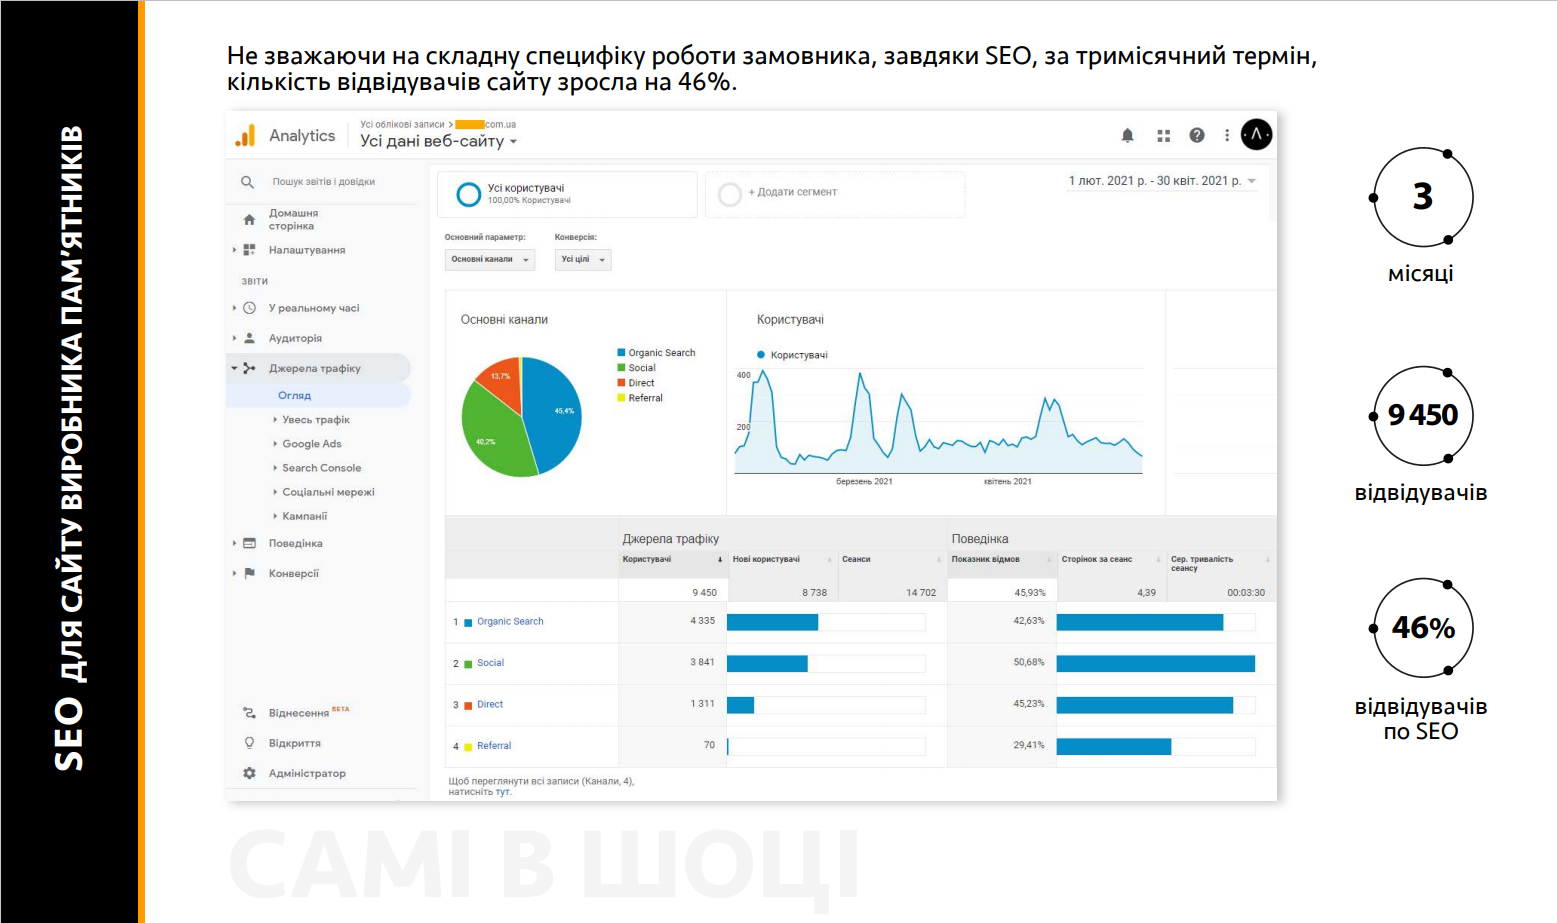Open the Referral channel link
1557x923 pixels.
tap(494, 746)
